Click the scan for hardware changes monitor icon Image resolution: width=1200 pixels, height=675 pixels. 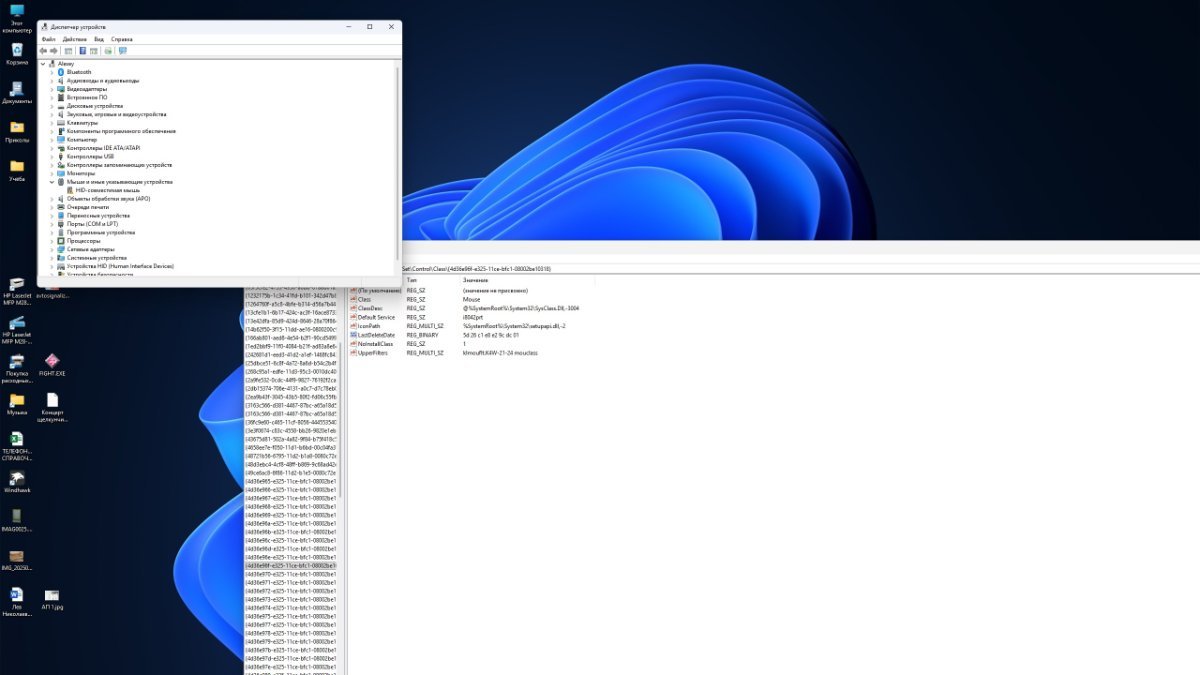point(122,50)
